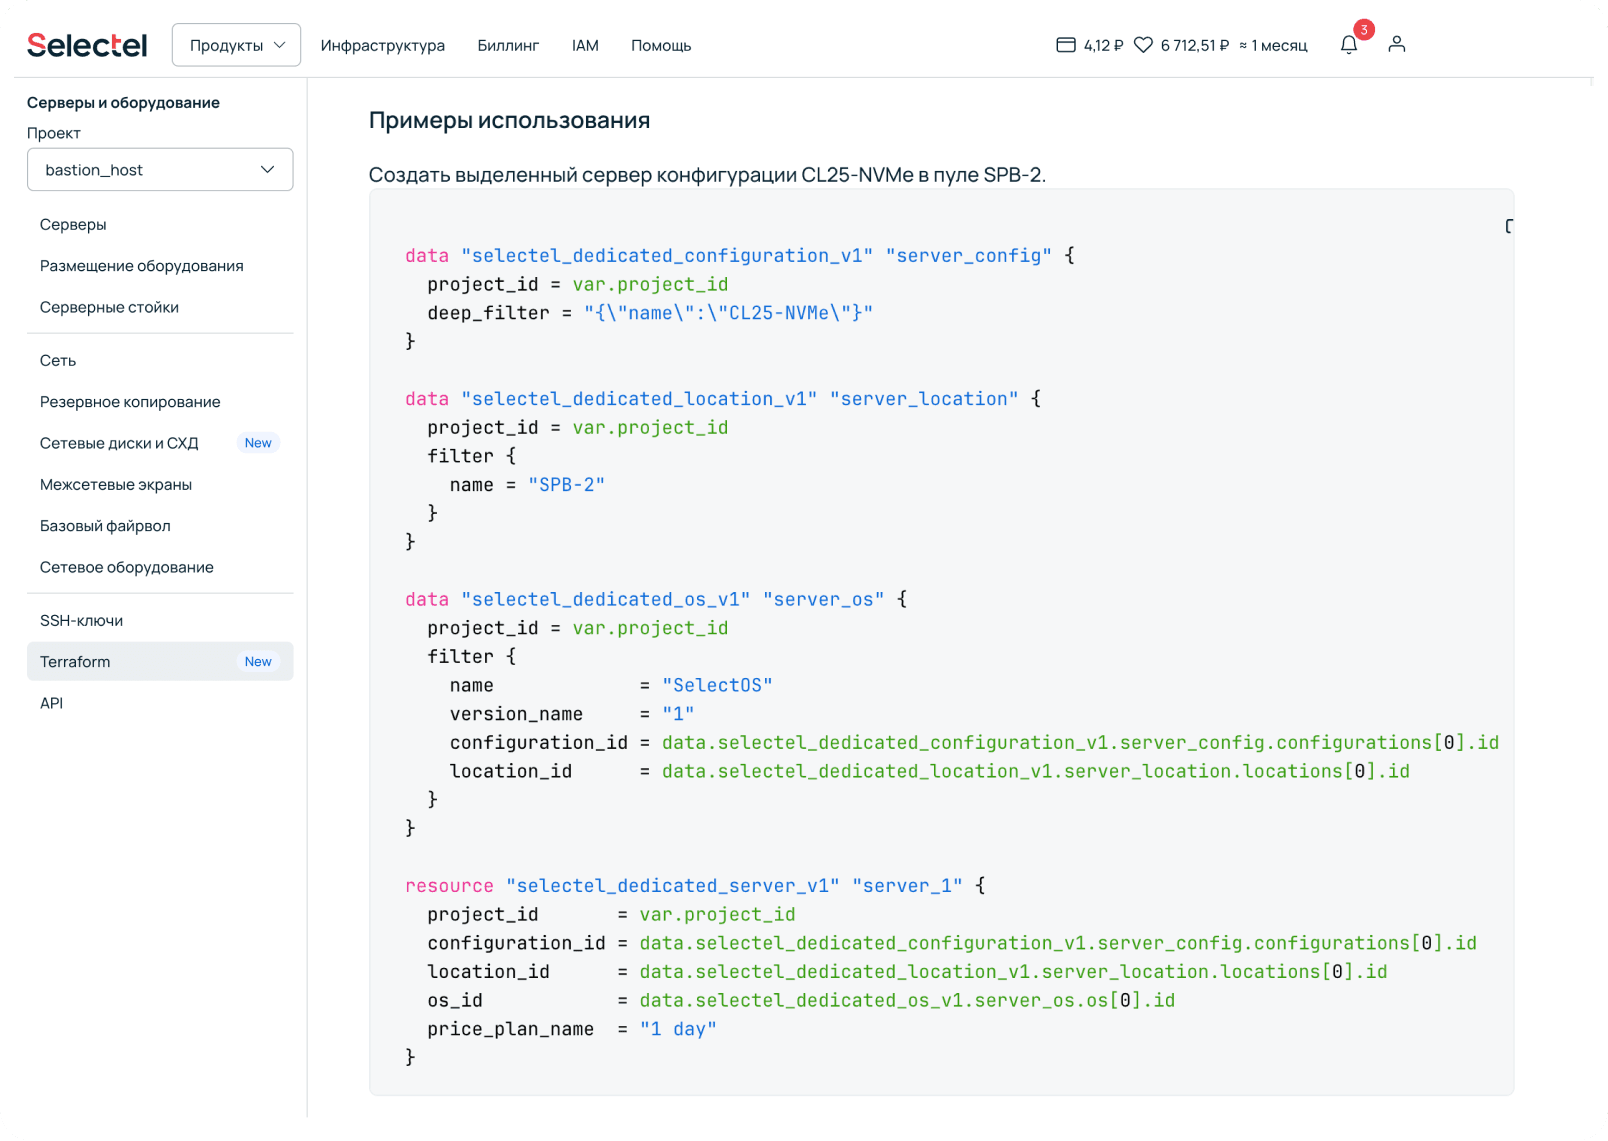Click the "SelectOS" value in code
This screenshot has height=1141, width=1608.
coord(717,686)
